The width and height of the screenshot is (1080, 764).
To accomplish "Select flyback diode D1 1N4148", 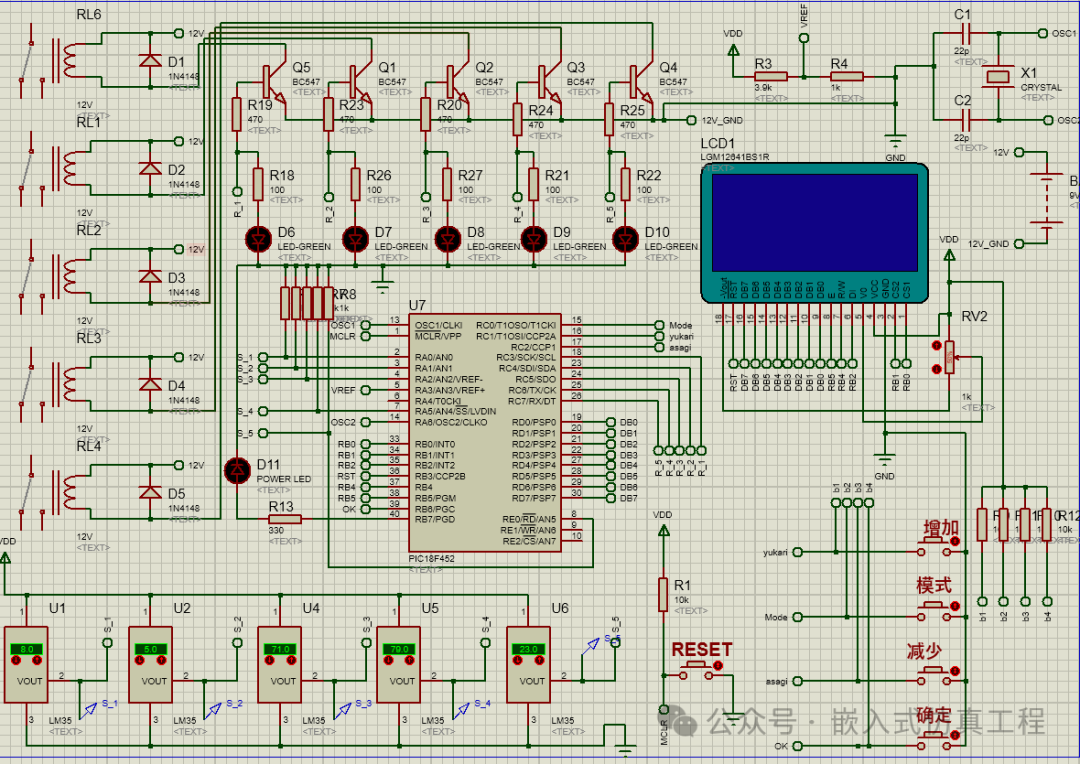I will click(x=151, y=61).
